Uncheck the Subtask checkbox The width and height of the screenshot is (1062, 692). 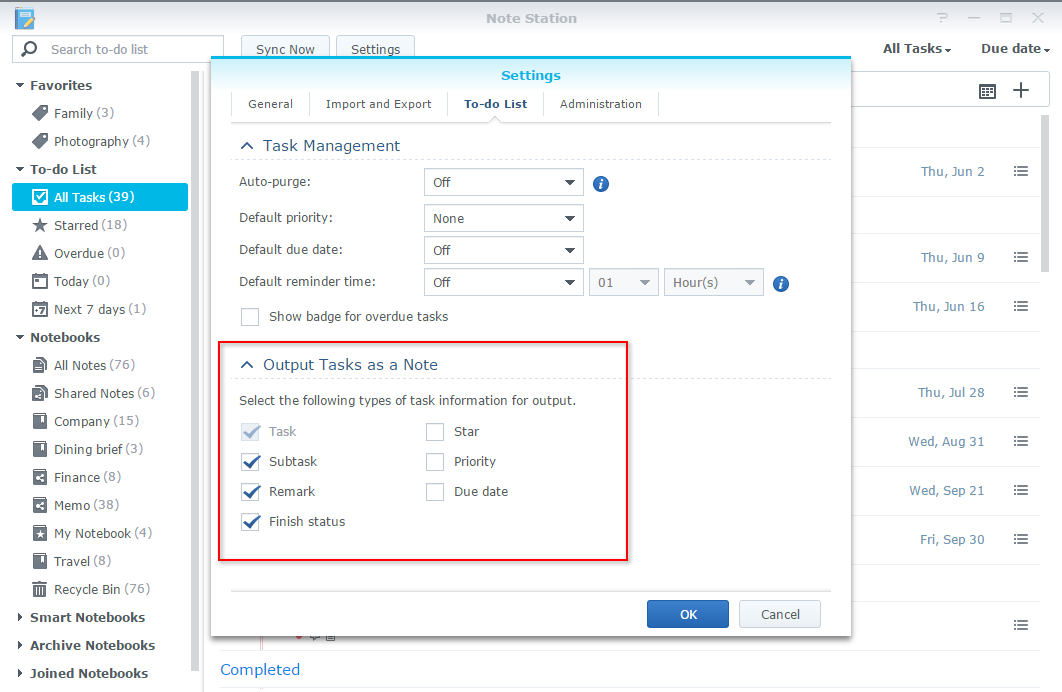(250, 461)
